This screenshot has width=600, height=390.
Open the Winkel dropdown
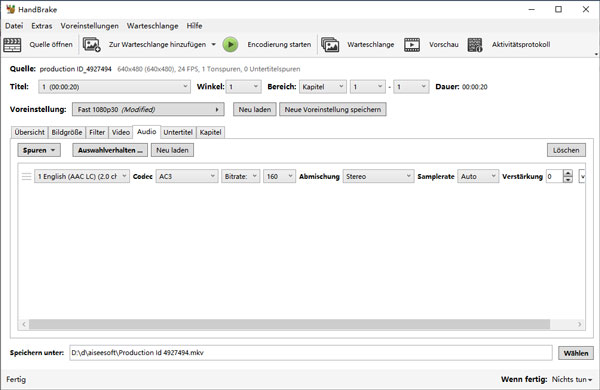(x=243, y=87)
